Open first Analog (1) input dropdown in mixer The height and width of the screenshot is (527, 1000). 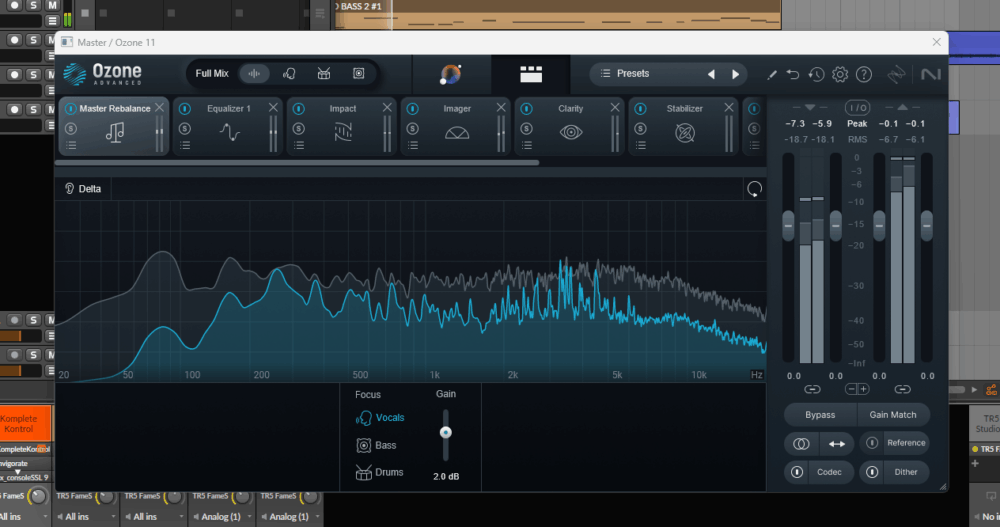point(220,517)
